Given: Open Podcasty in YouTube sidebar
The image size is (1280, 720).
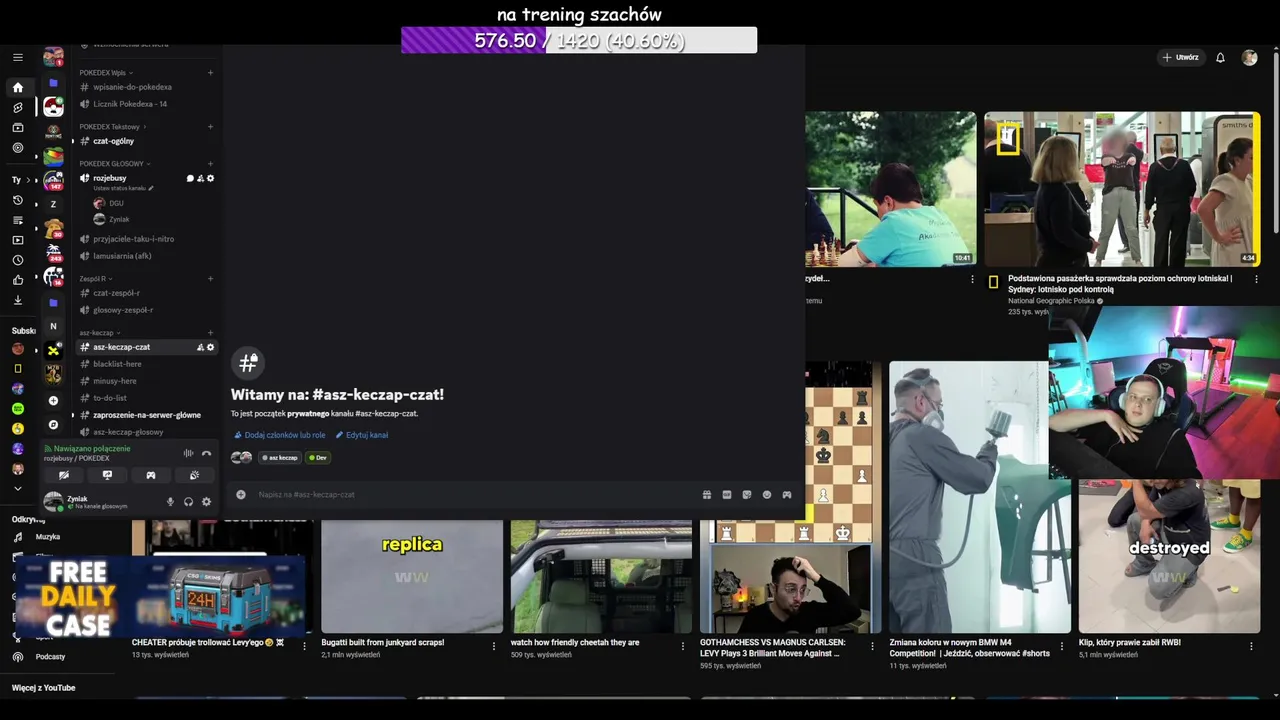Looking at the screenshot, I should pyautogui.click(x=50, y=657).
